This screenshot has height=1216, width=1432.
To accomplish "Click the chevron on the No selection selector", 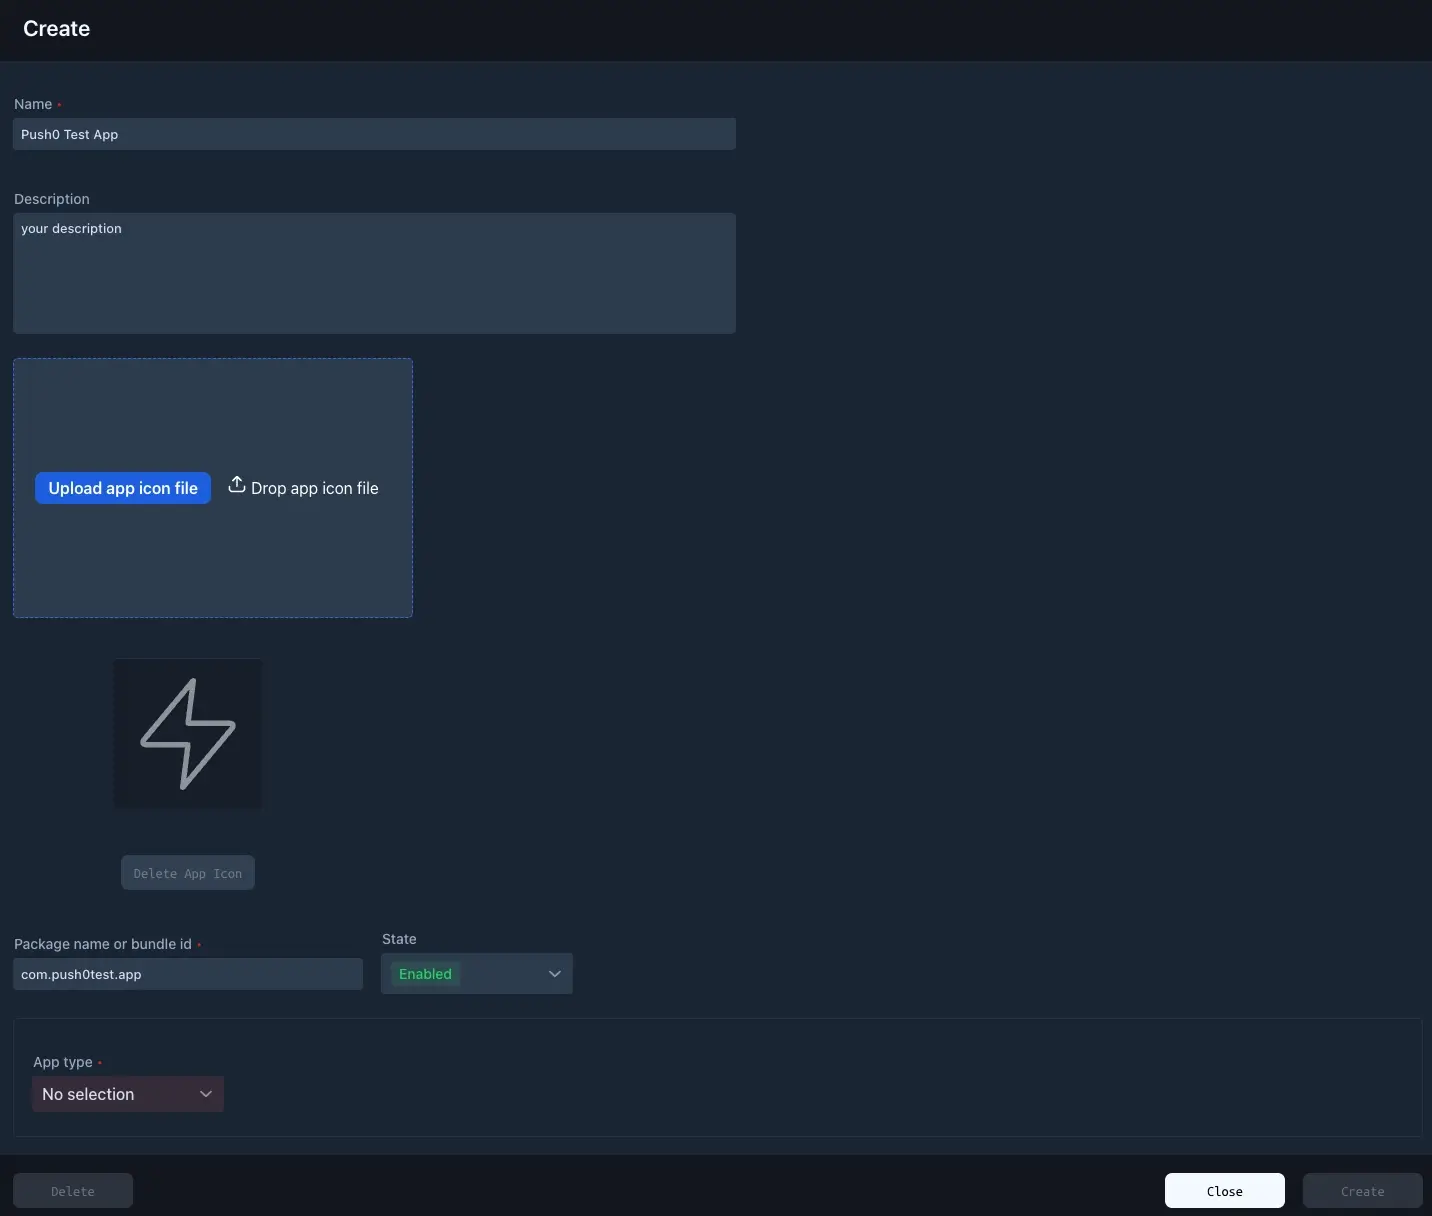I will [206, 1094].
